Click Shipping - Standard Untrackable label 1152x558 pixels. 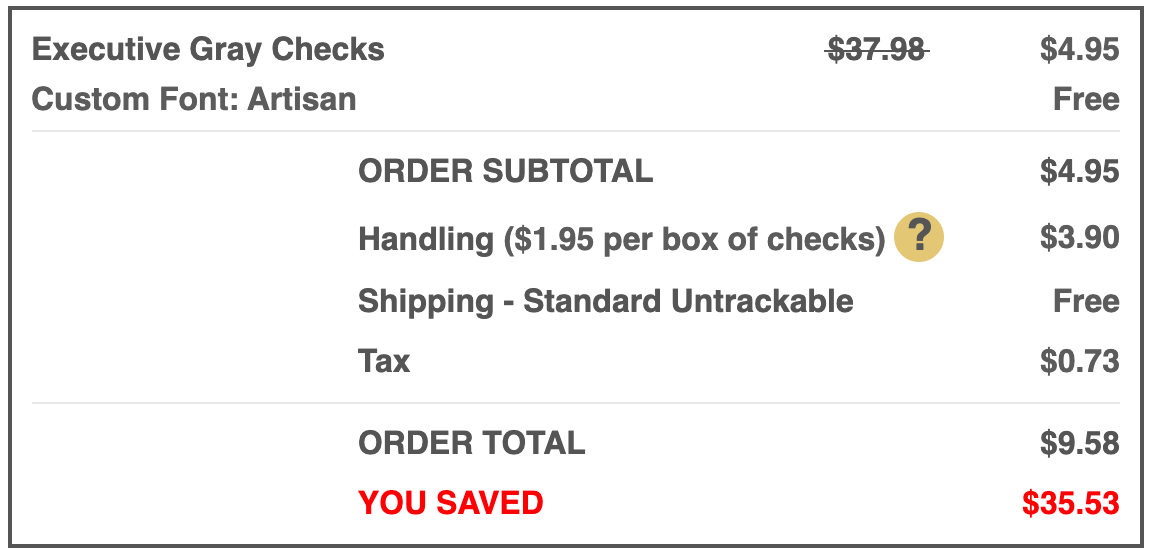pyautogui.click(x=605, y=301)
